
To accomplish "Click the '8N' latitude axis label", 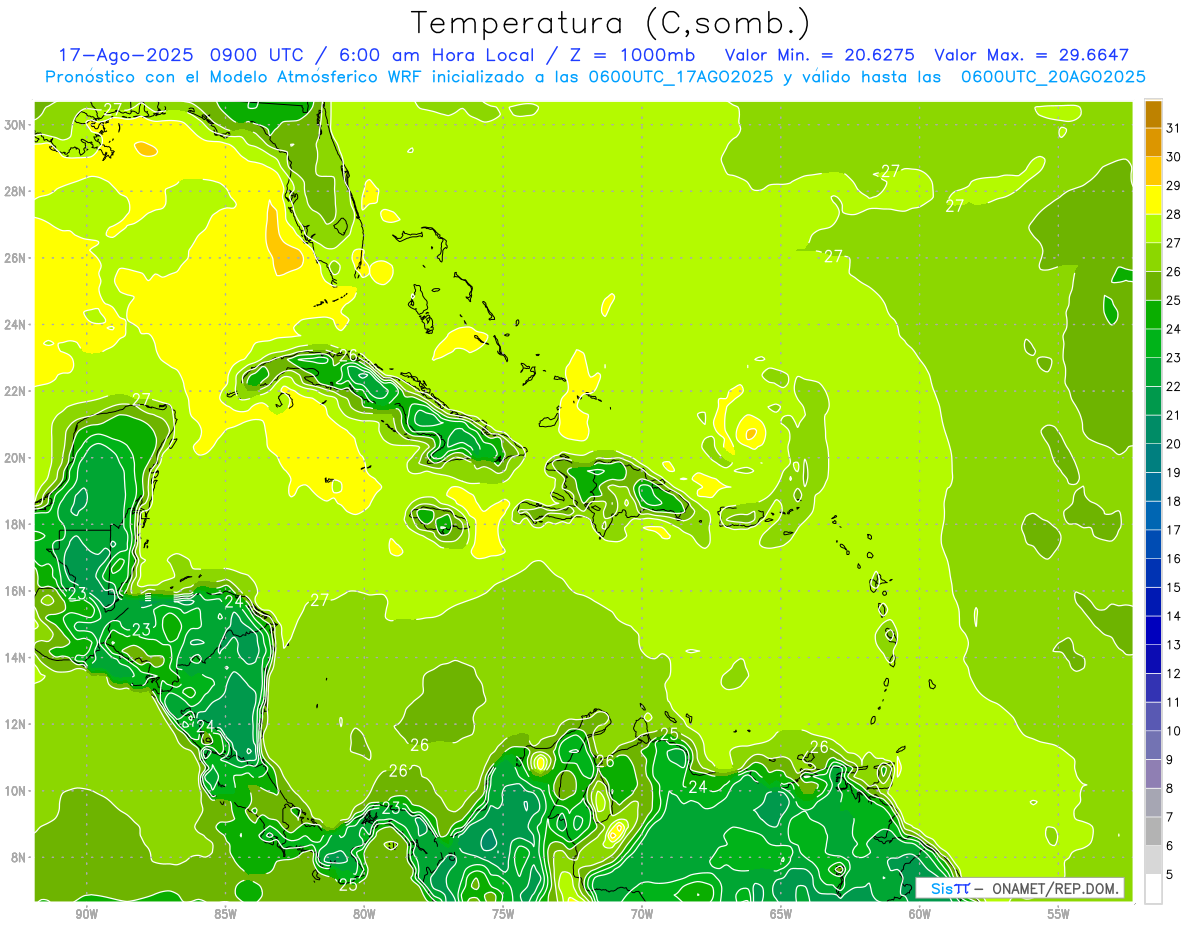I will point(20,857).
